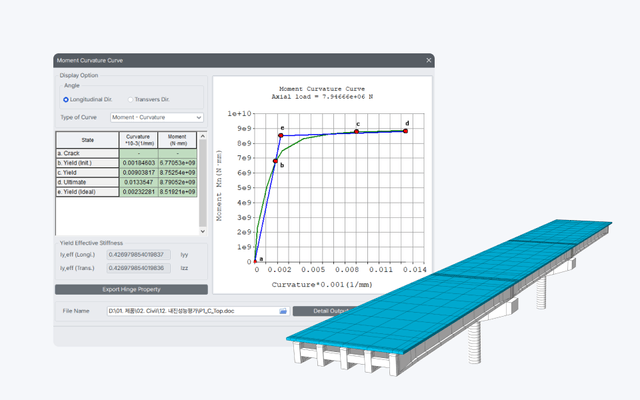
Task: Select the b. Yield (Init.) row
Action: coord(127,163)
